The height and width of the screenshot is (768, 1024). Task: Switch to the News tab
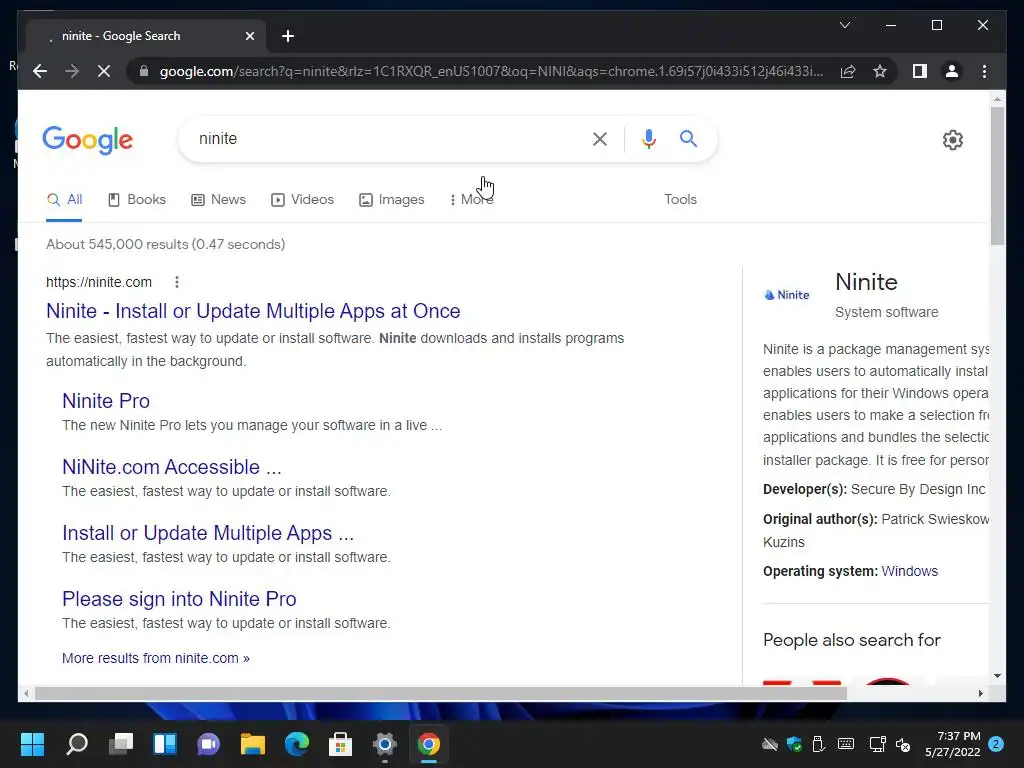point(218,200)
